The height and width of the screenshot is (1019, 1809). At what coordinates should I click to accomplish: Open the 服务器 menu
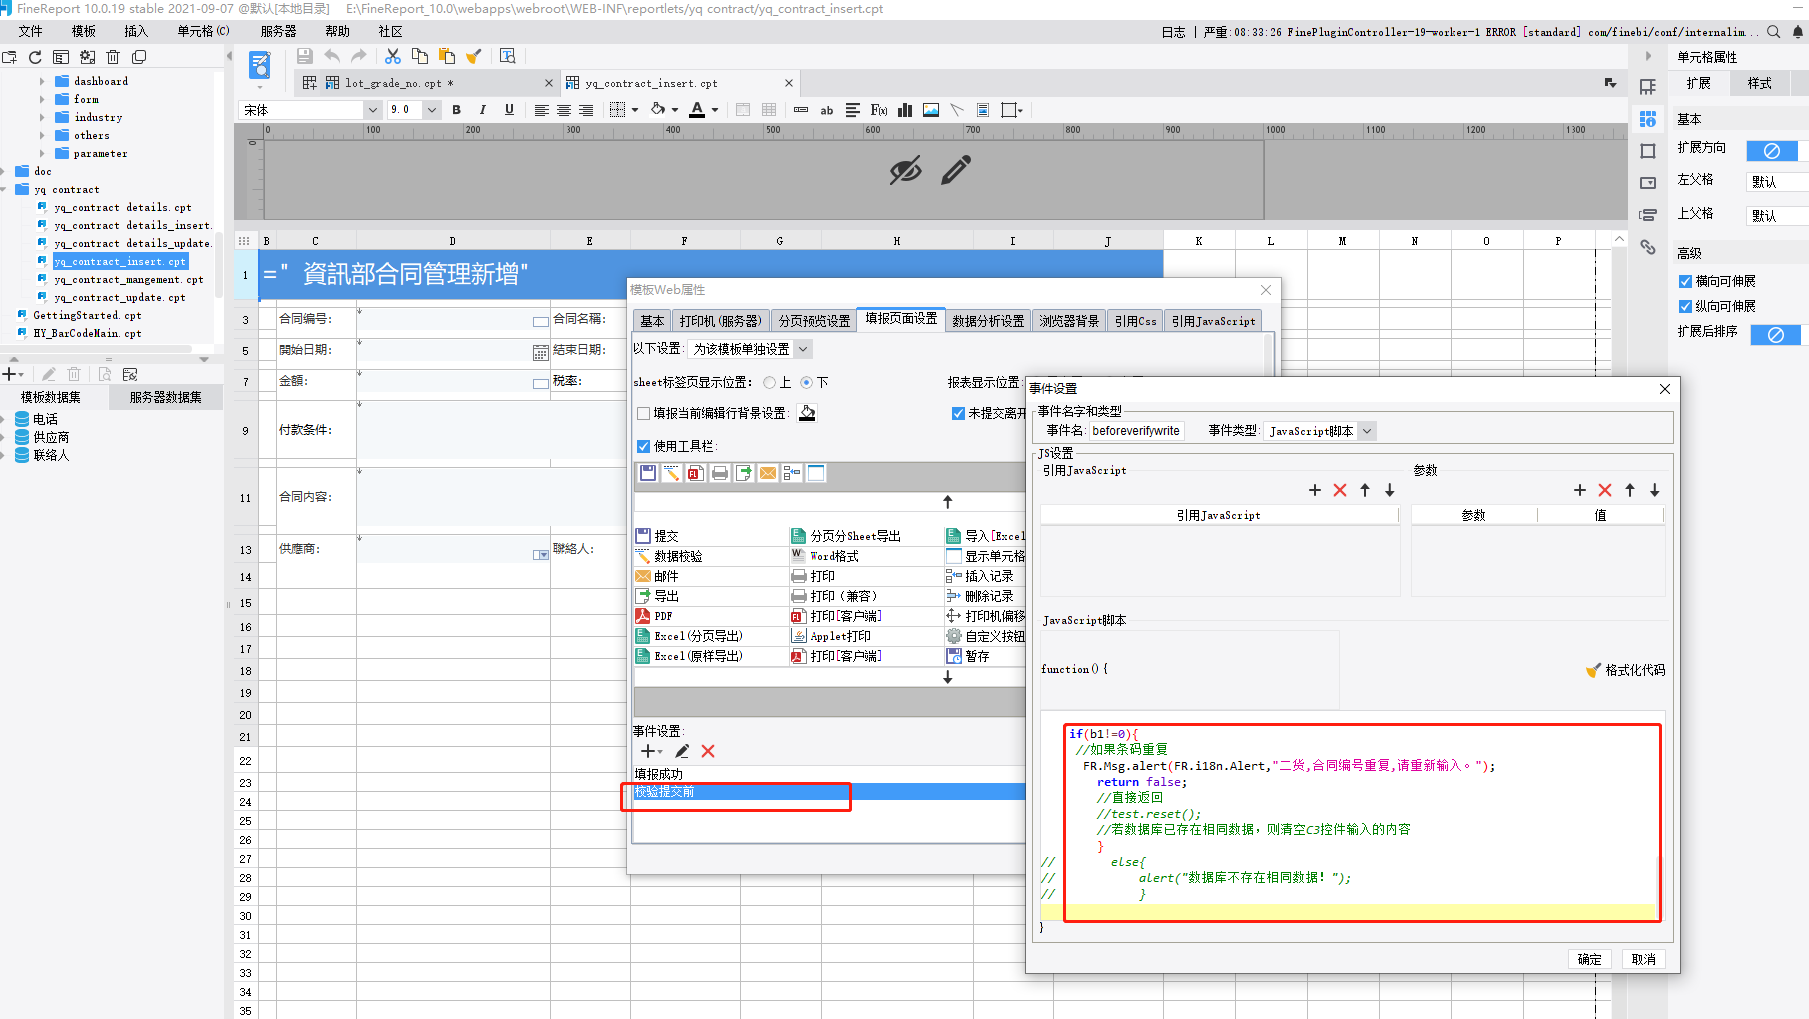pos(278,32)
